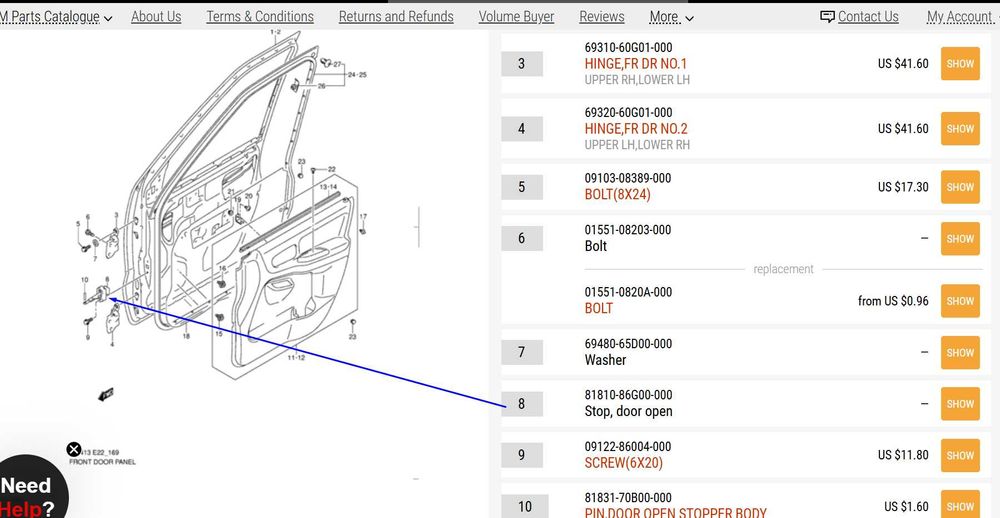Open Returns and Refunds page
The height and width of the screenshot is (518, 1000).
(396, 17)
